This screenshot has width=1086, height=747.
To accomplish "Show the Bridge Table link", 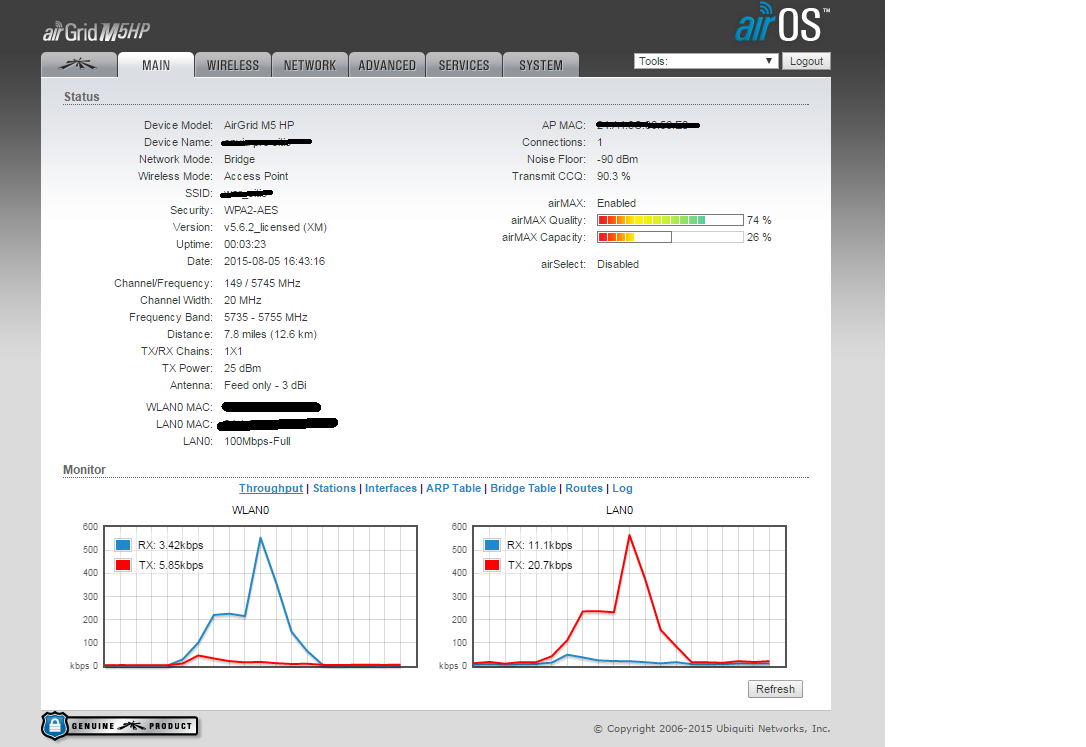I will pos(523,488).
